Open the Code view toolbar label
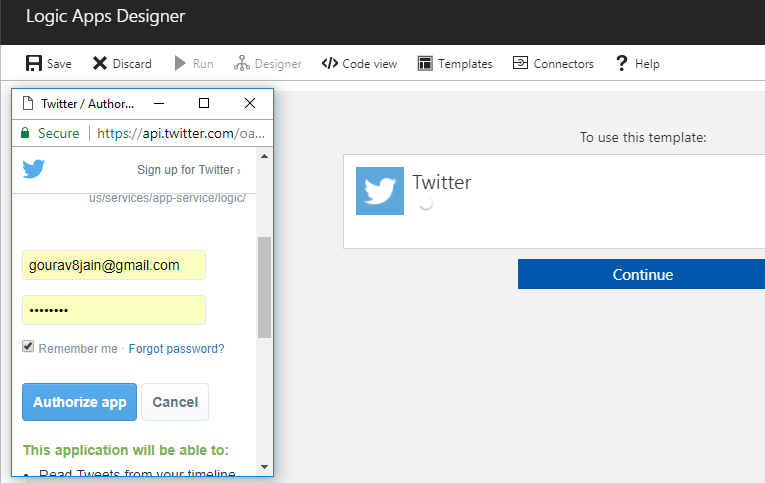Screen dimensions: 765x483 [370, 64]
